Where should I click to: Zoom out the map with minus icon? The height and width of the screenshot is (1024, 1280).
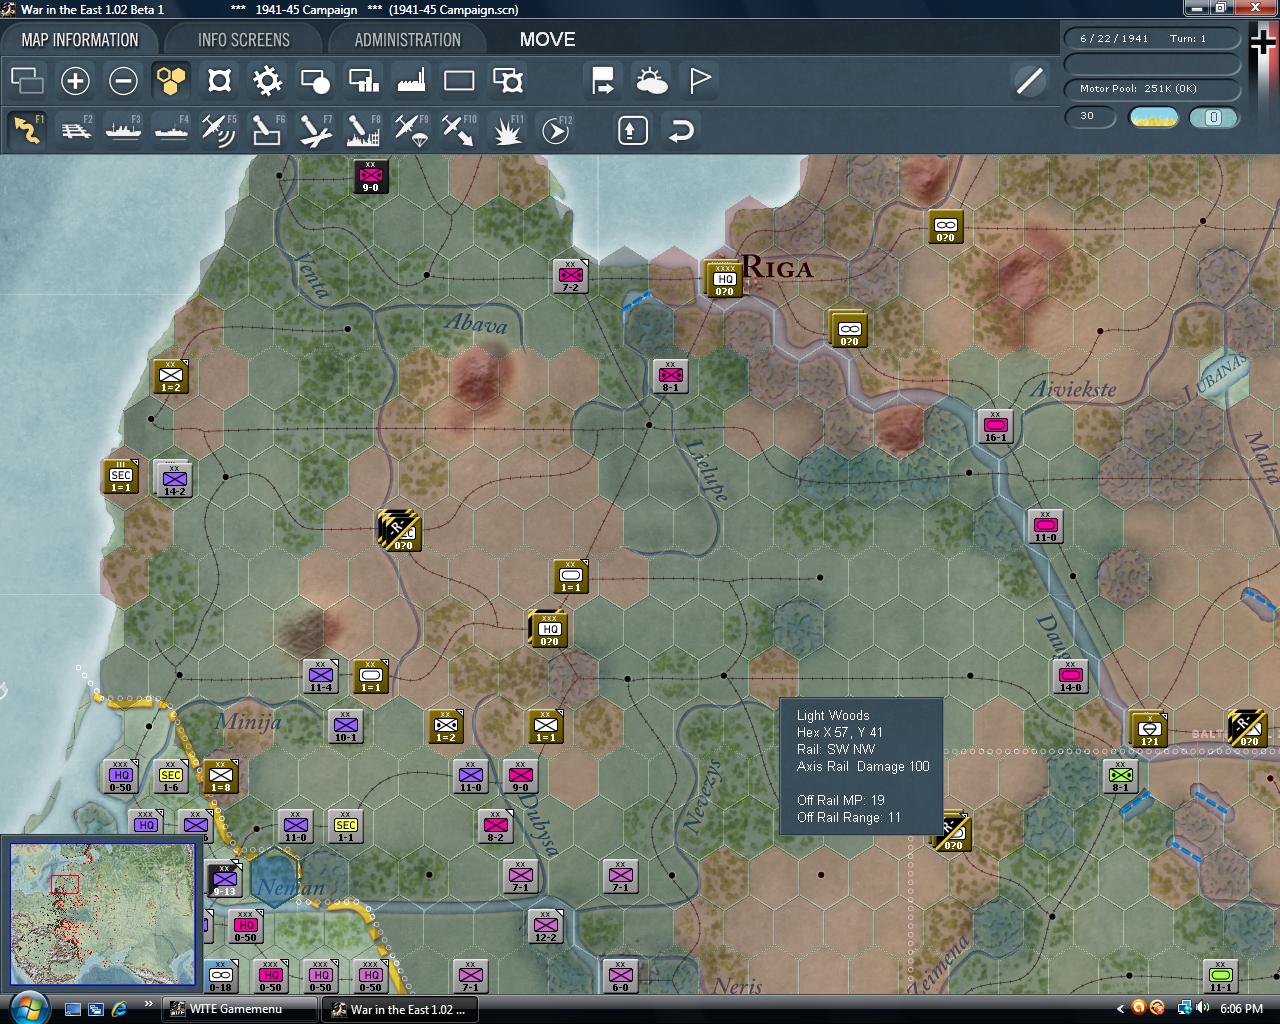pyautogui.click(x=123, y=81)
